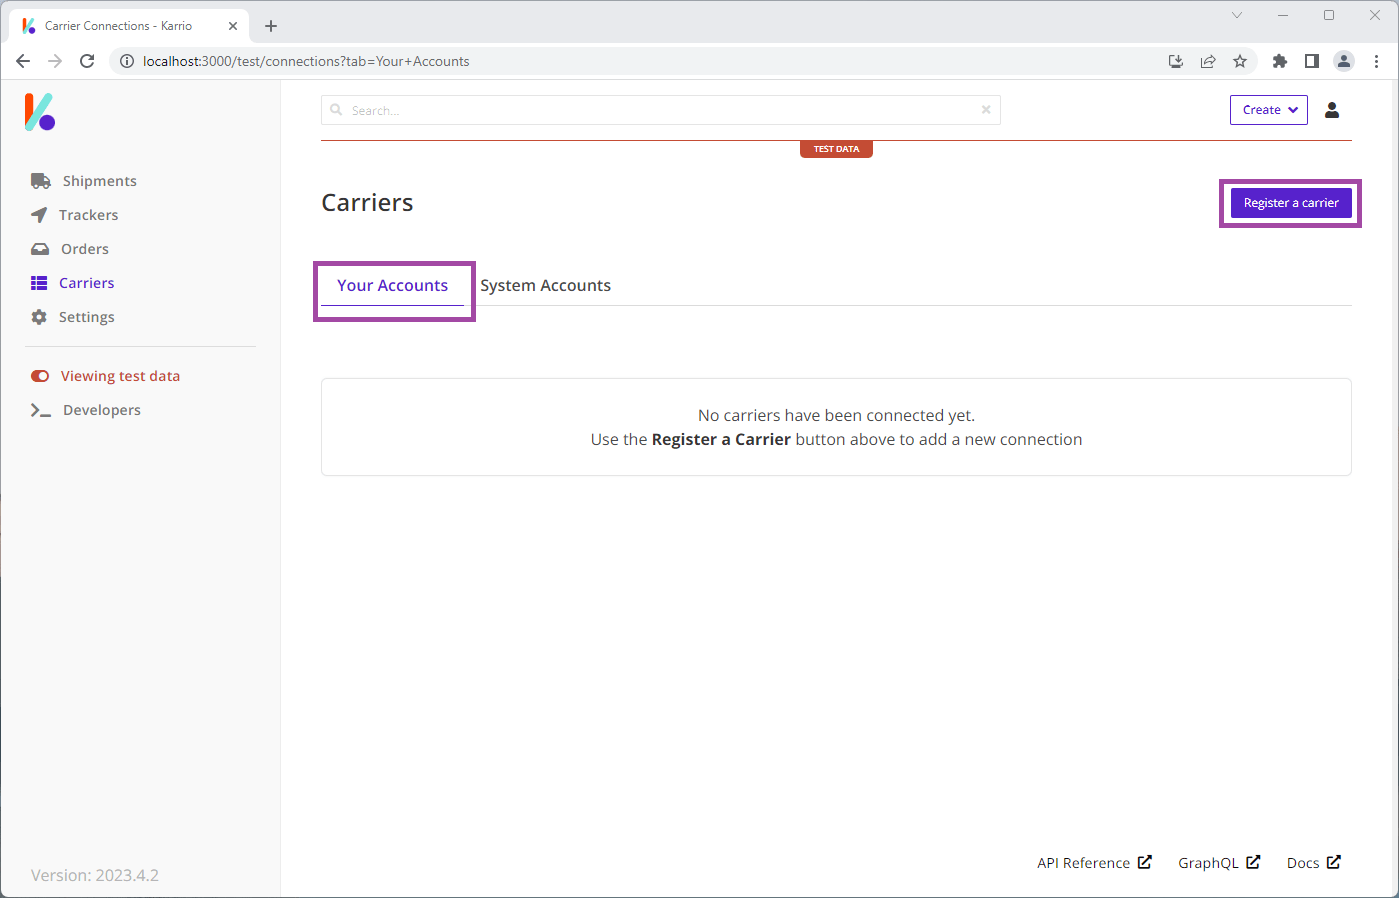Open the Developers section
The height and width of the screenshot is (898, 1399).
tap(86, 410)
